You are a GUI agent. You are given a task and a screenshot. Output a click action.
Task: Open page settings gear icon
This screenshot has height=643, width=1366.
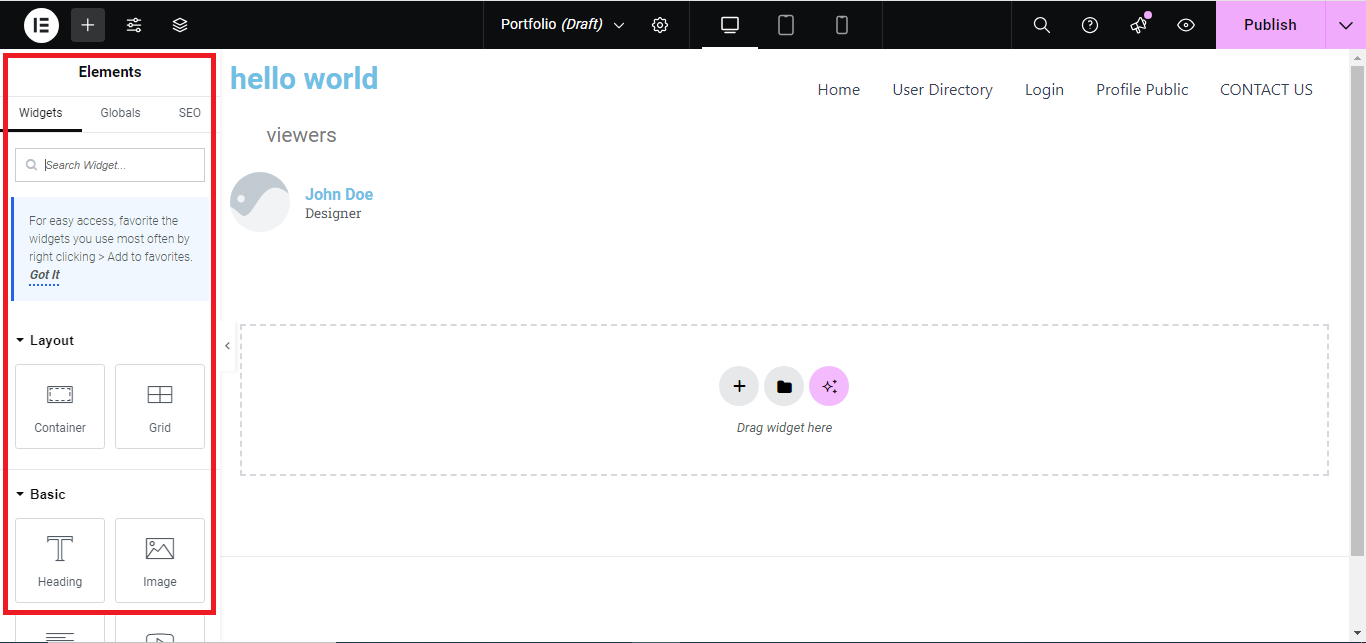(660, 25)
